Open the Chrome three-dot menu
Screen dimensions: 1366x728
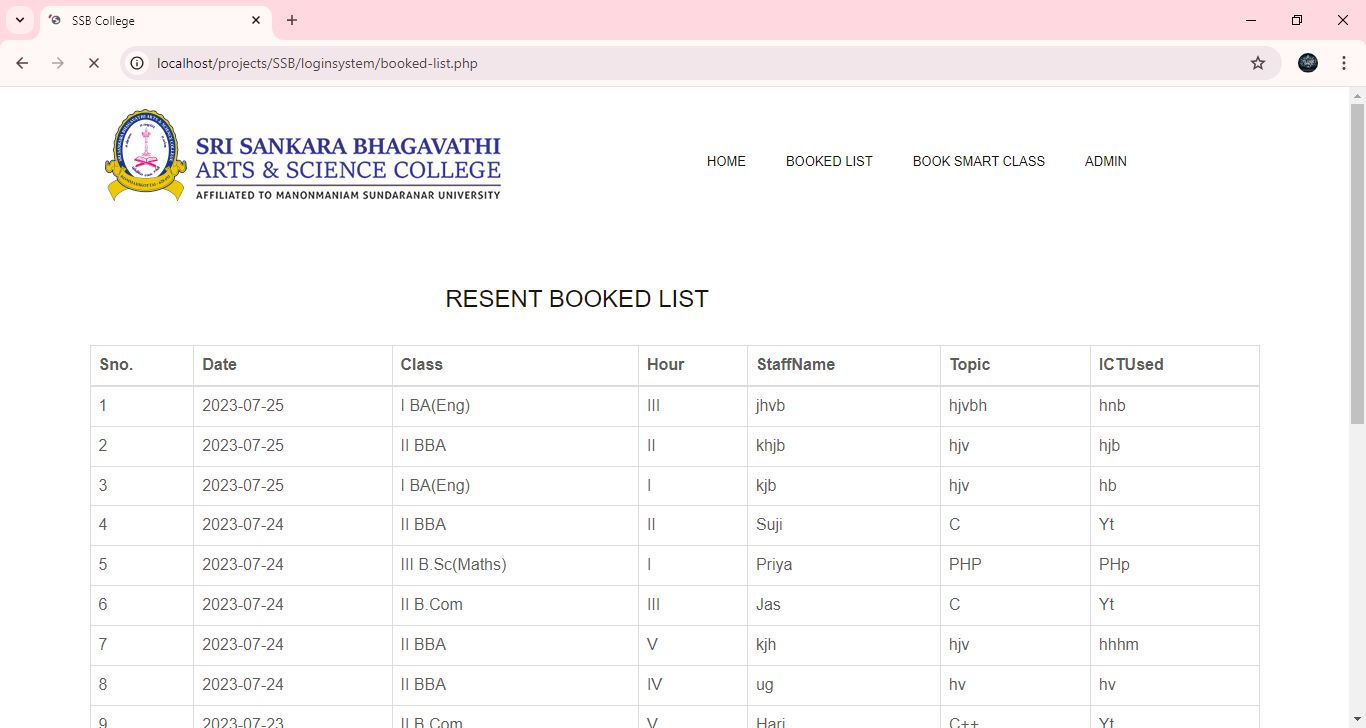1344,62
